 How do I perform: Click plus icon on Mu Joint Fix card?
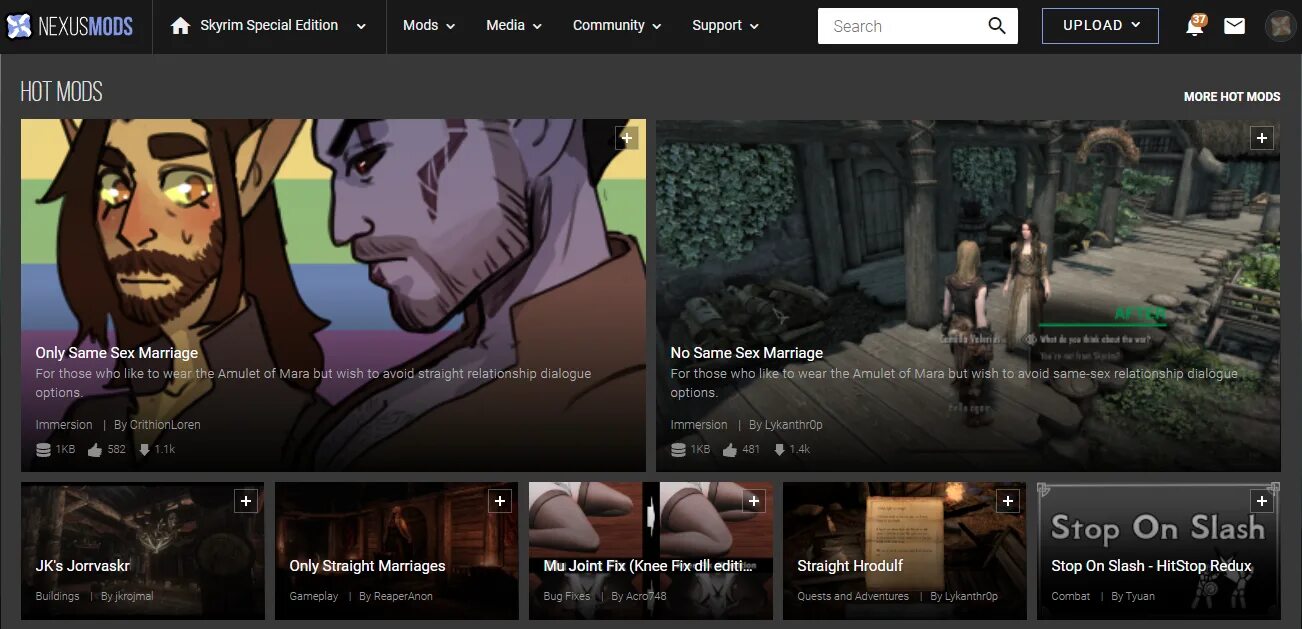[x=754, y=501]
